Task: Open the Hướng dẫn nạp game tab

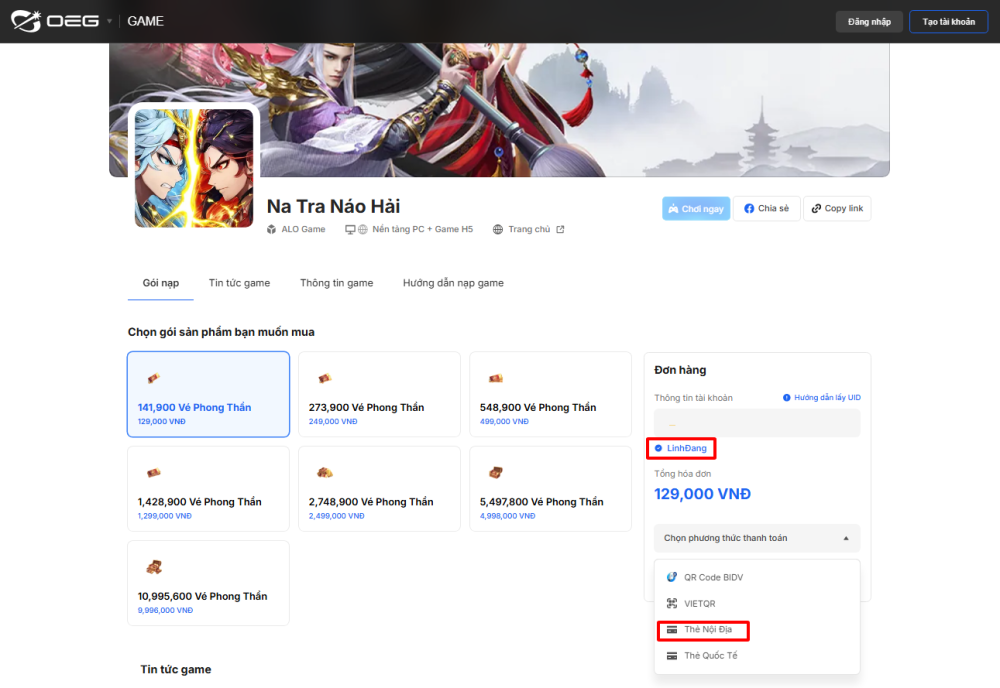Action: (x=453, y=283)
